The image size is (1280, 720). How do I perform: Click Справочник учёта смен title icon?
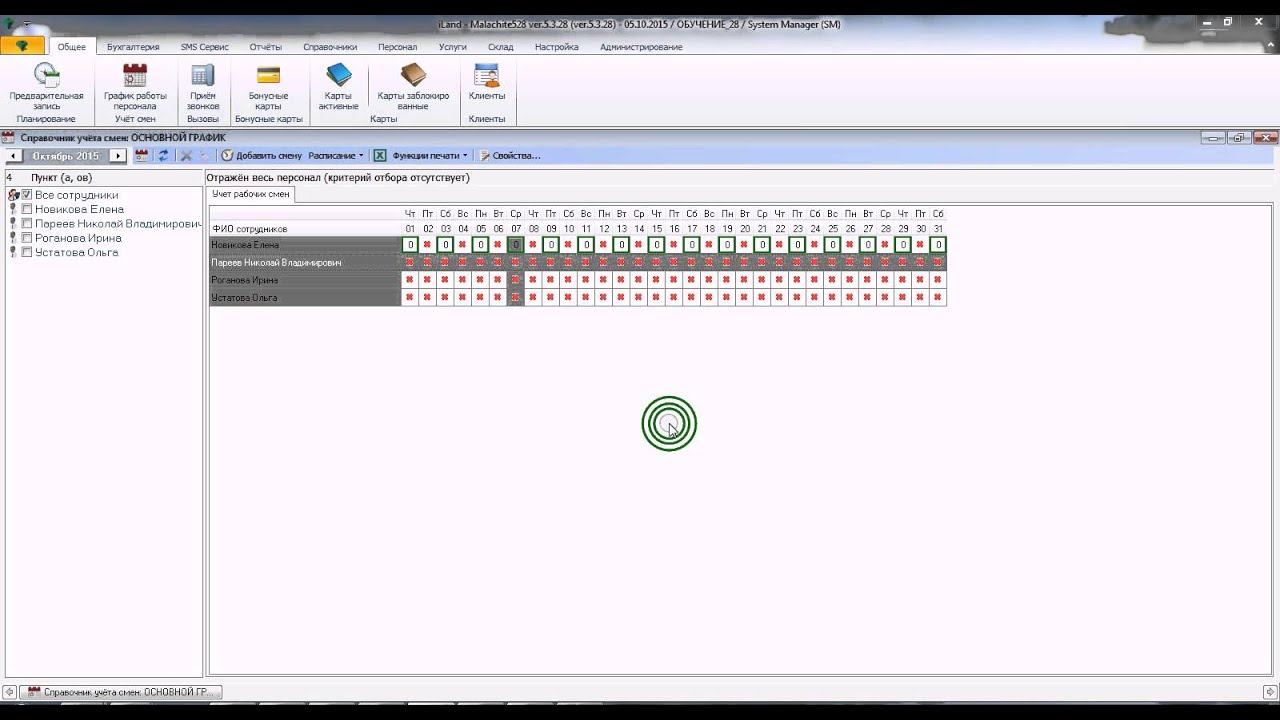8,137
